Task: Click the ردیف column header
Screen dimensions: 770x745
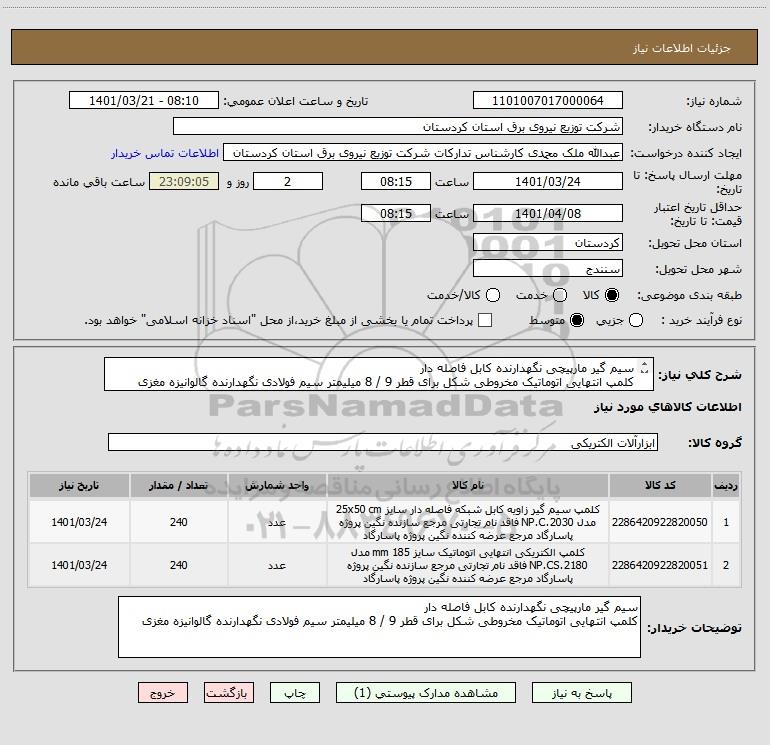Action: click(726, 485)
